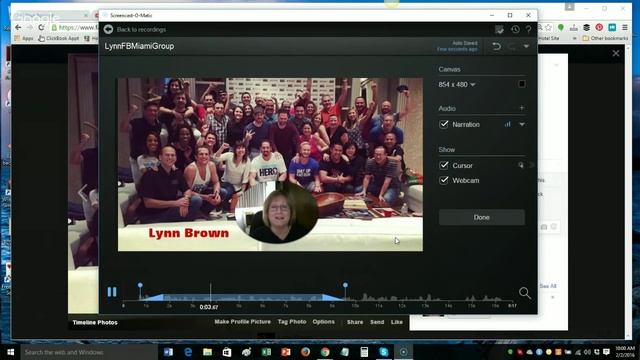Open Windows Store from taskbar
640x360 pixels.
227,352
